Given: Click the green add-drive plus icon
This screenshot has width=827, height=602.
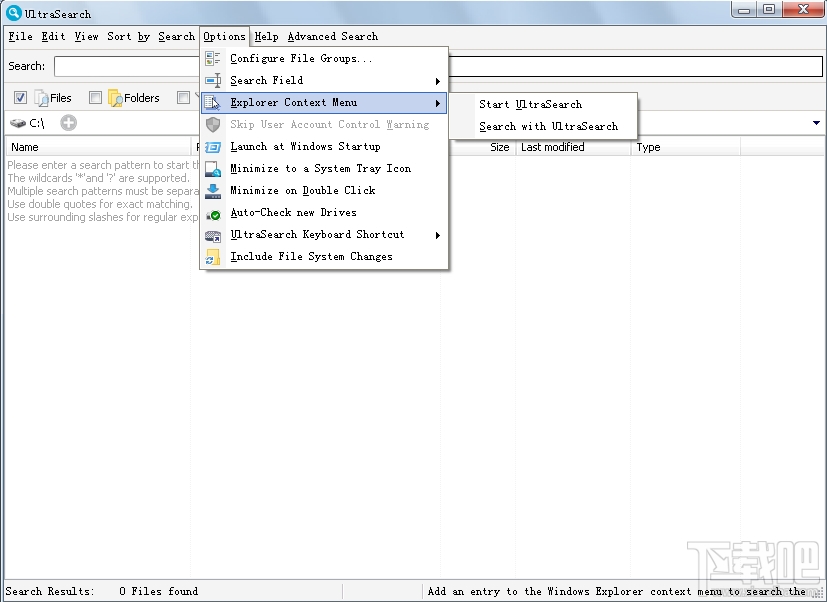Looking at the screenshot, I should tap(67, 122).
